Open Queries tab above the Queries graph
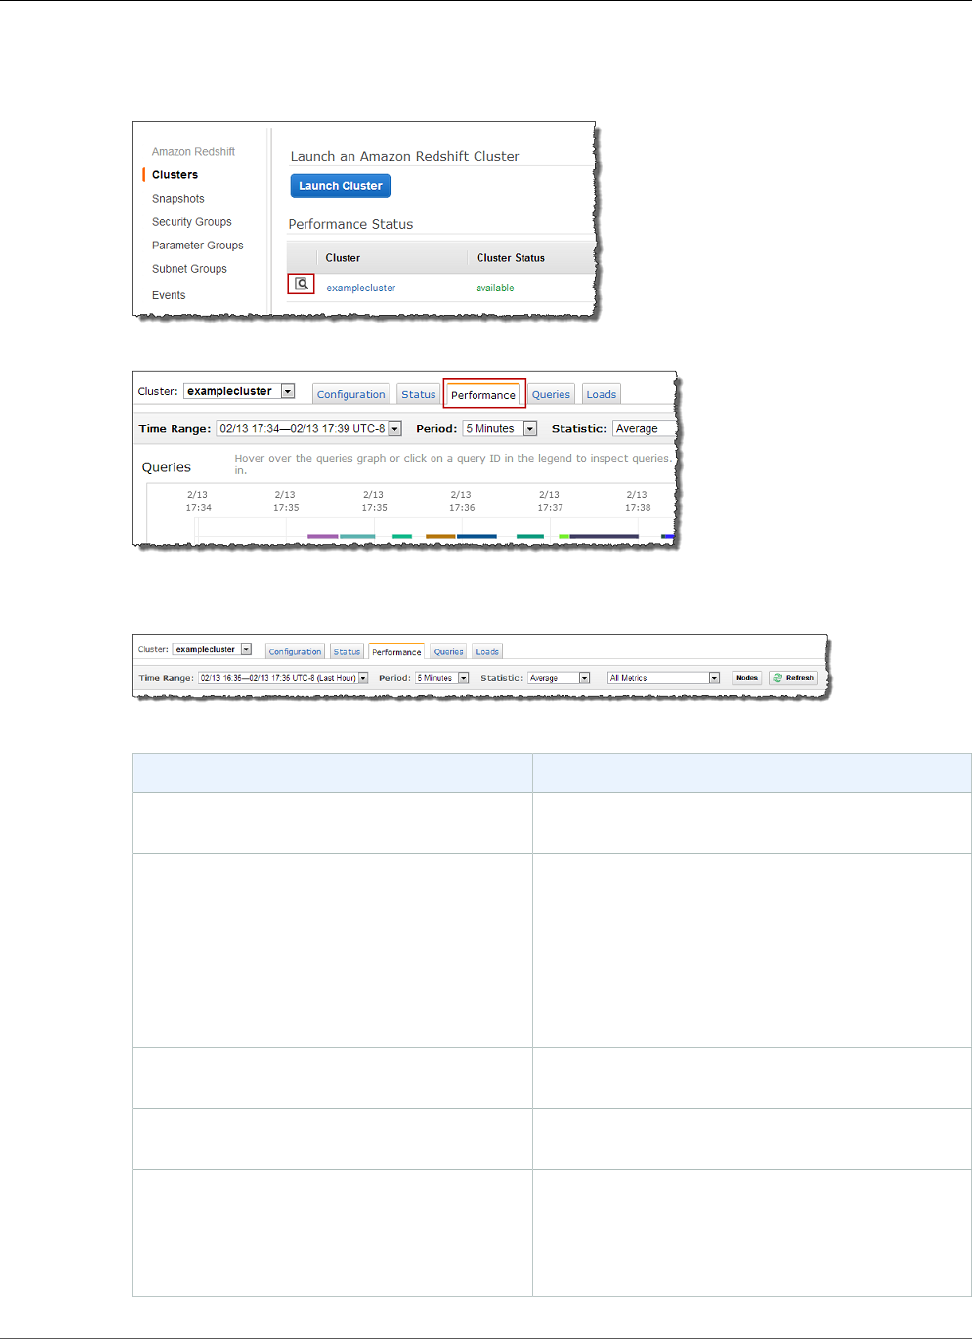The image size is (972, 1339). (x=551, y=394)
